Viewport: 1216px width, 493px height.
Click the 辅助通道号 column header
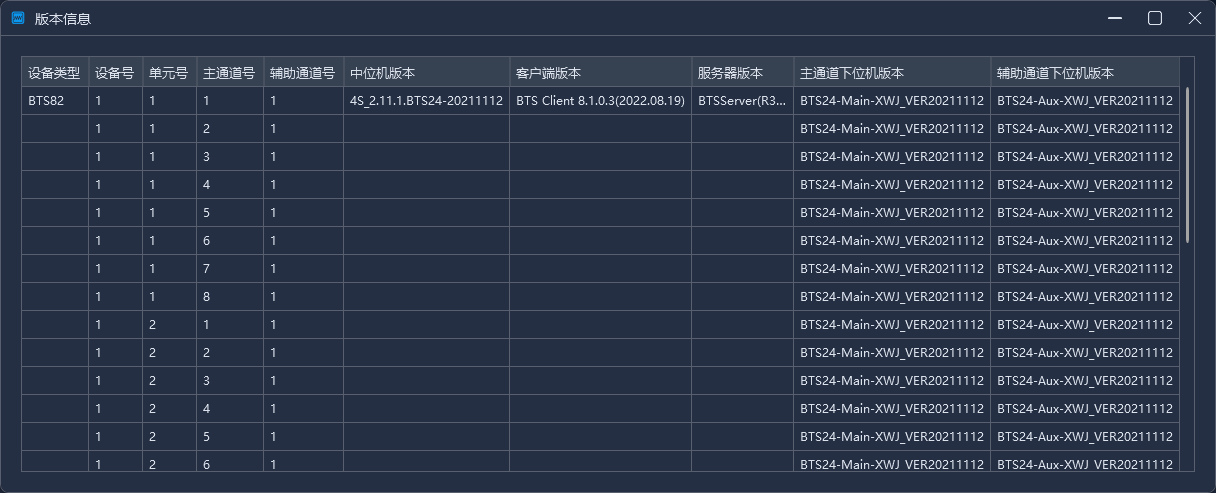click(x=302, y=73)
